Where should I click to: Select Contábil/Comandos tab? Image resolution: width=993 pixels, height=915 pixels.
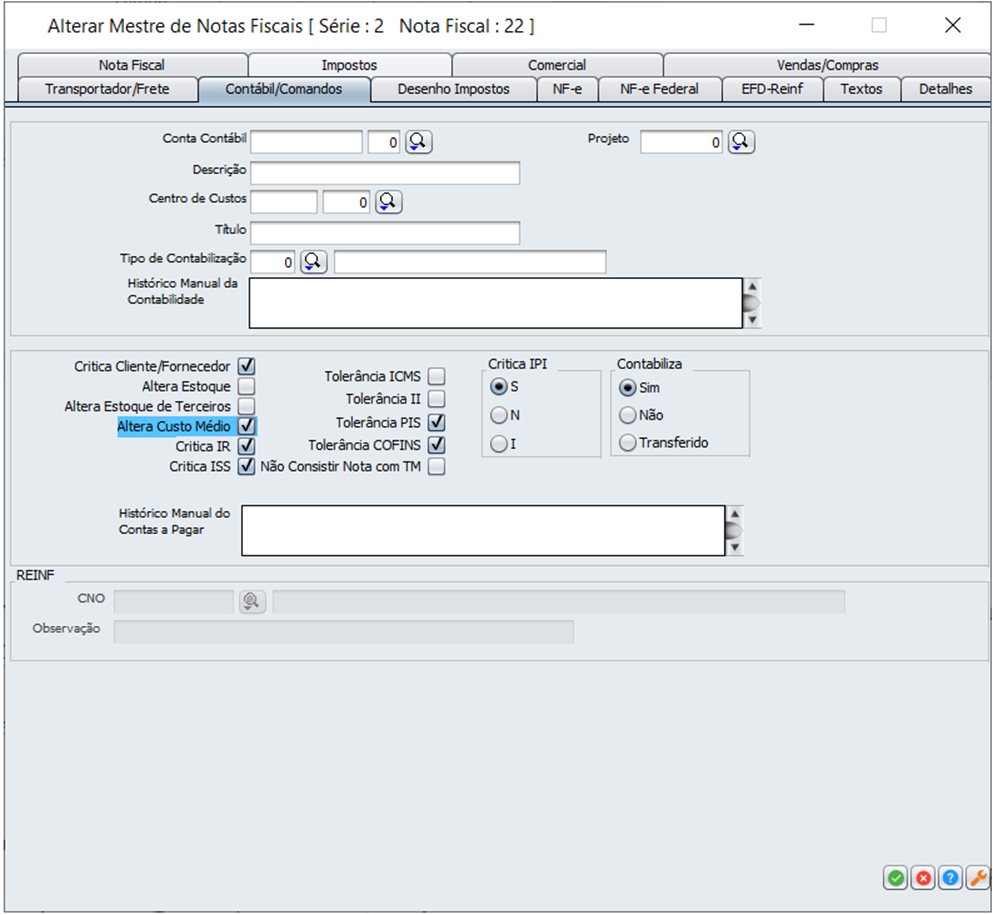tap(284, 89)
